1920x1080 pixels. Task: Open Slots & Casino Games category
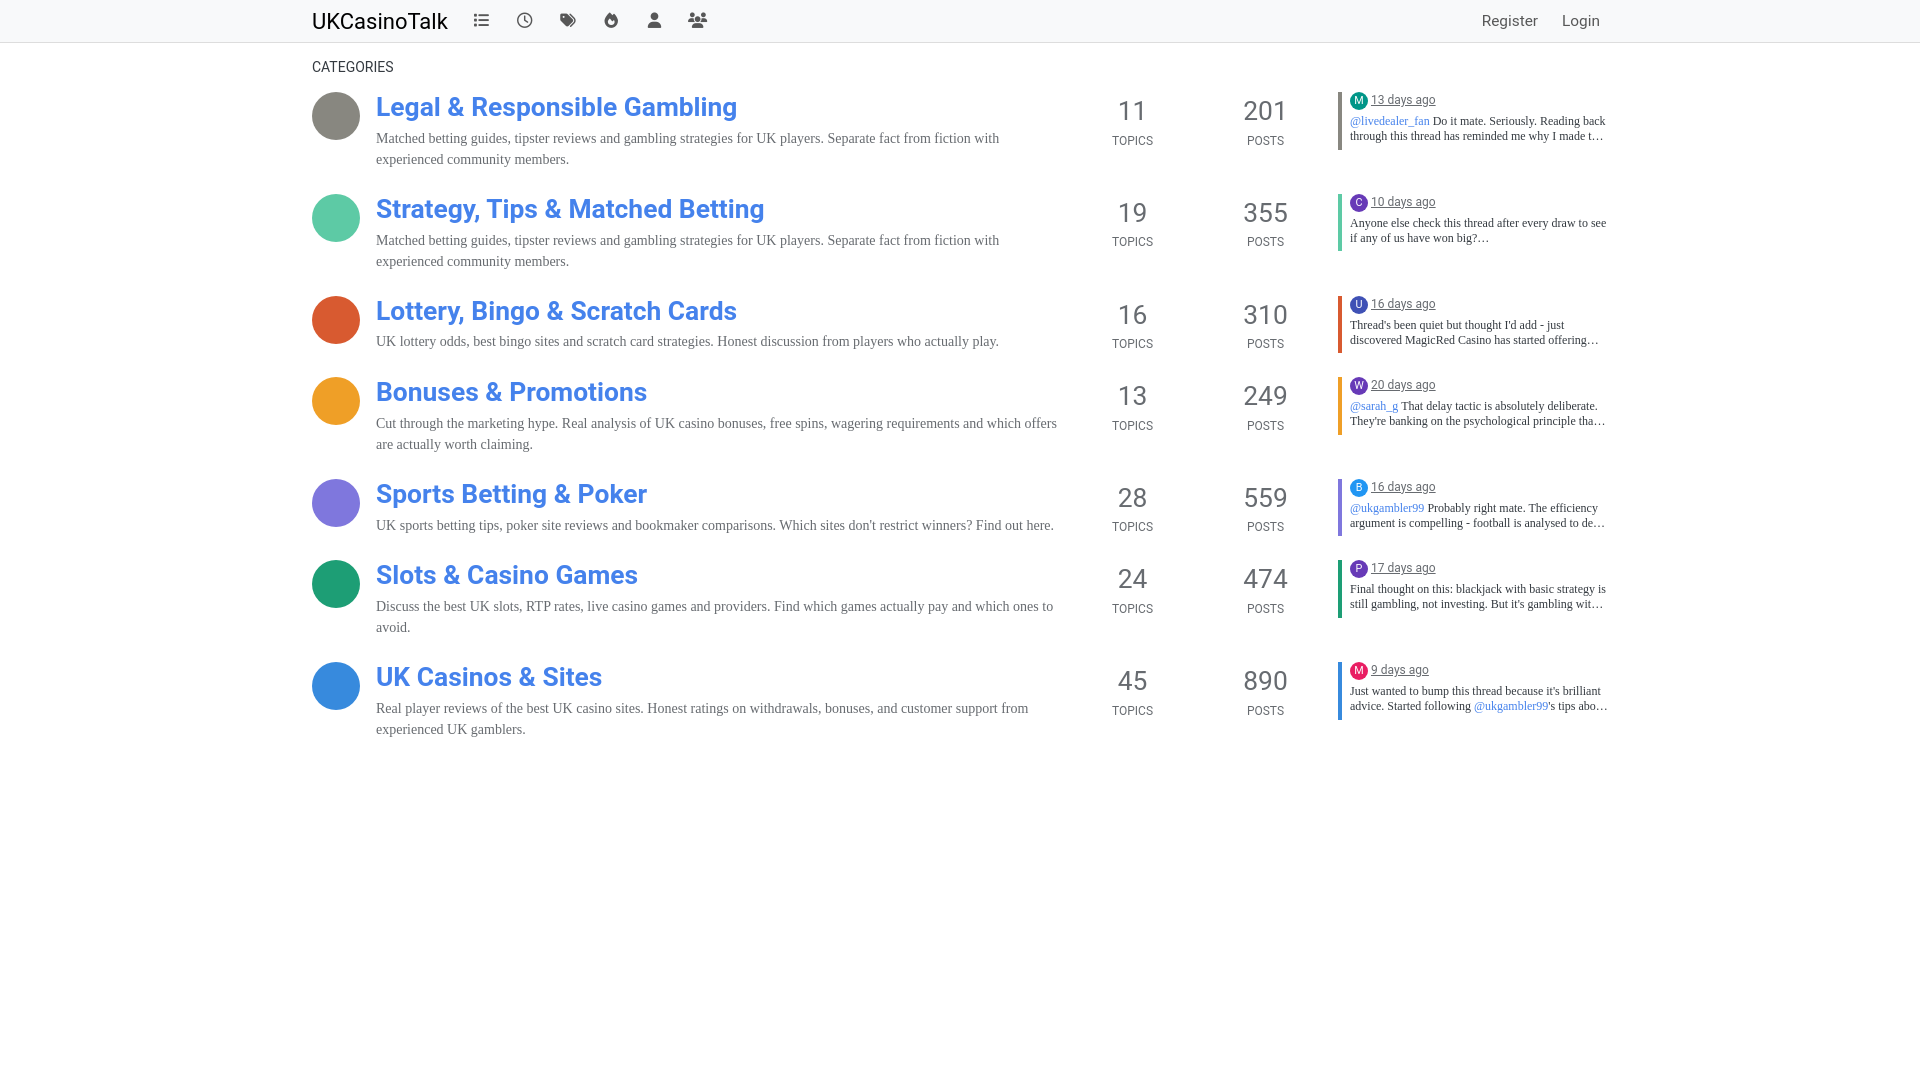pyautogui.click(x=506, y=575)
